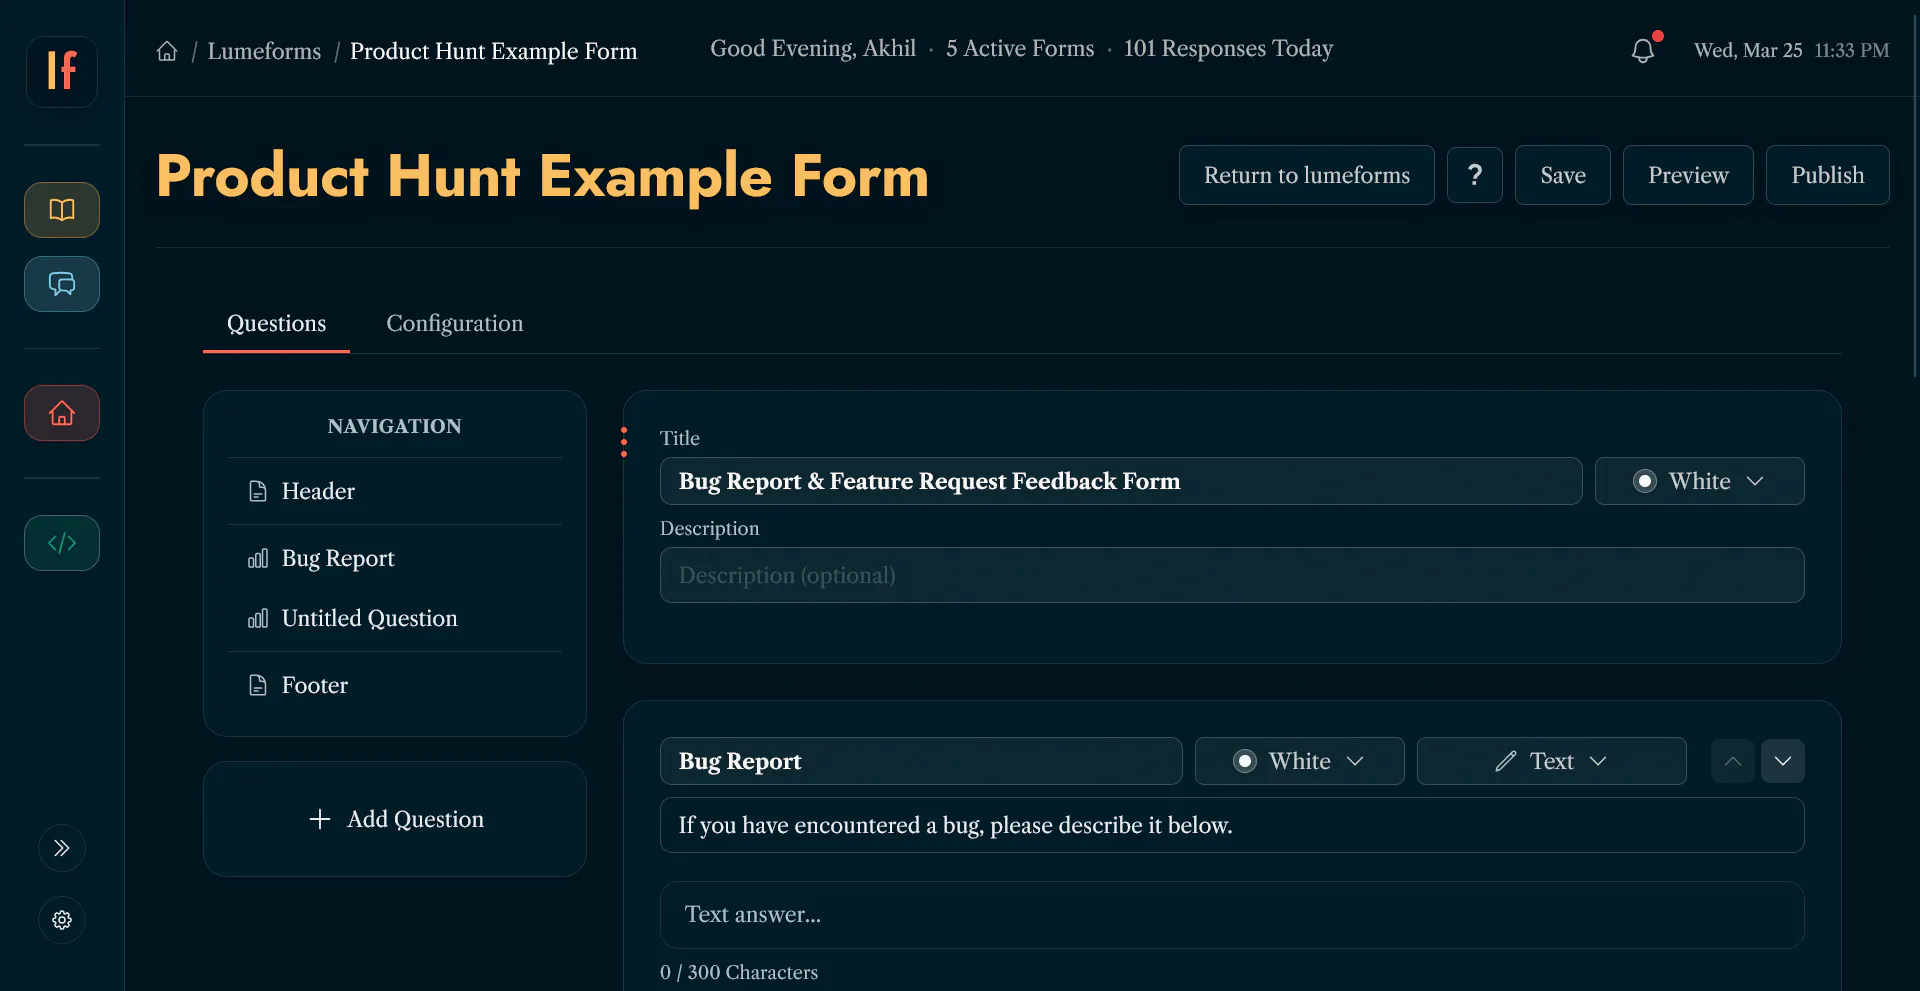Click the vertical dots drag handle

tap(624, 442)
